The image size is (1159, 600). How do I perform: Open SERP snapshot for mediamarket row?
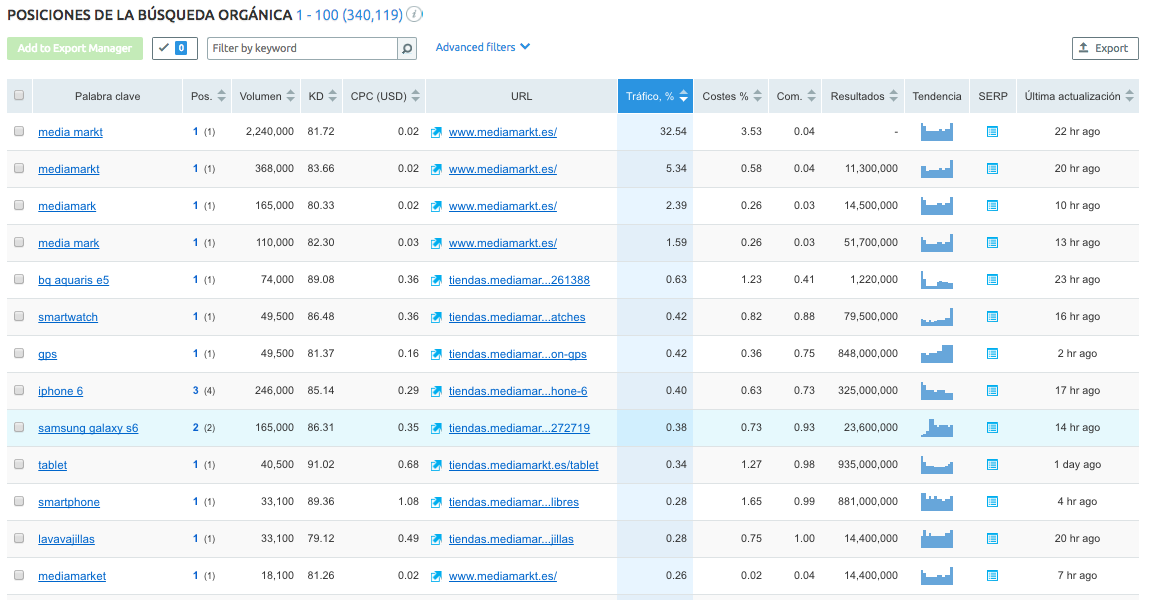click(x=992, y=575)
